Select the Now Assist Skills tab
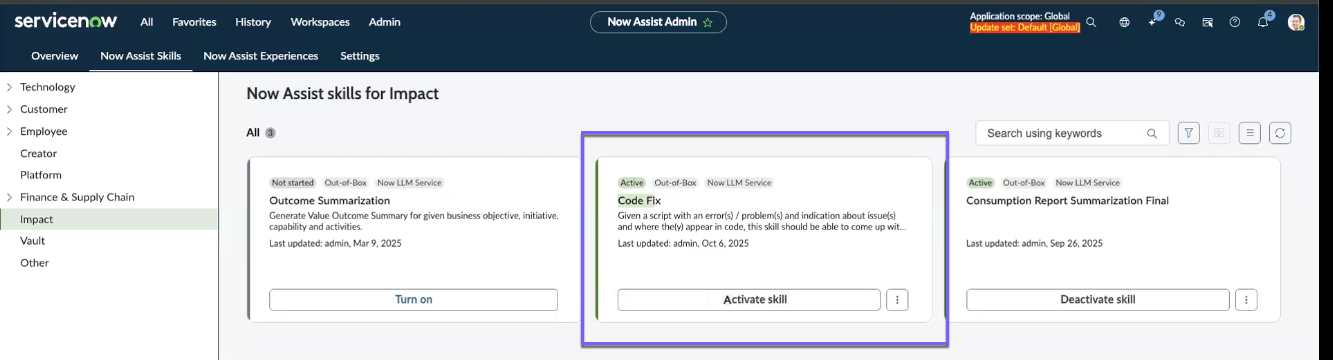This screenshot has height=360, width=1333. (141, 56)
